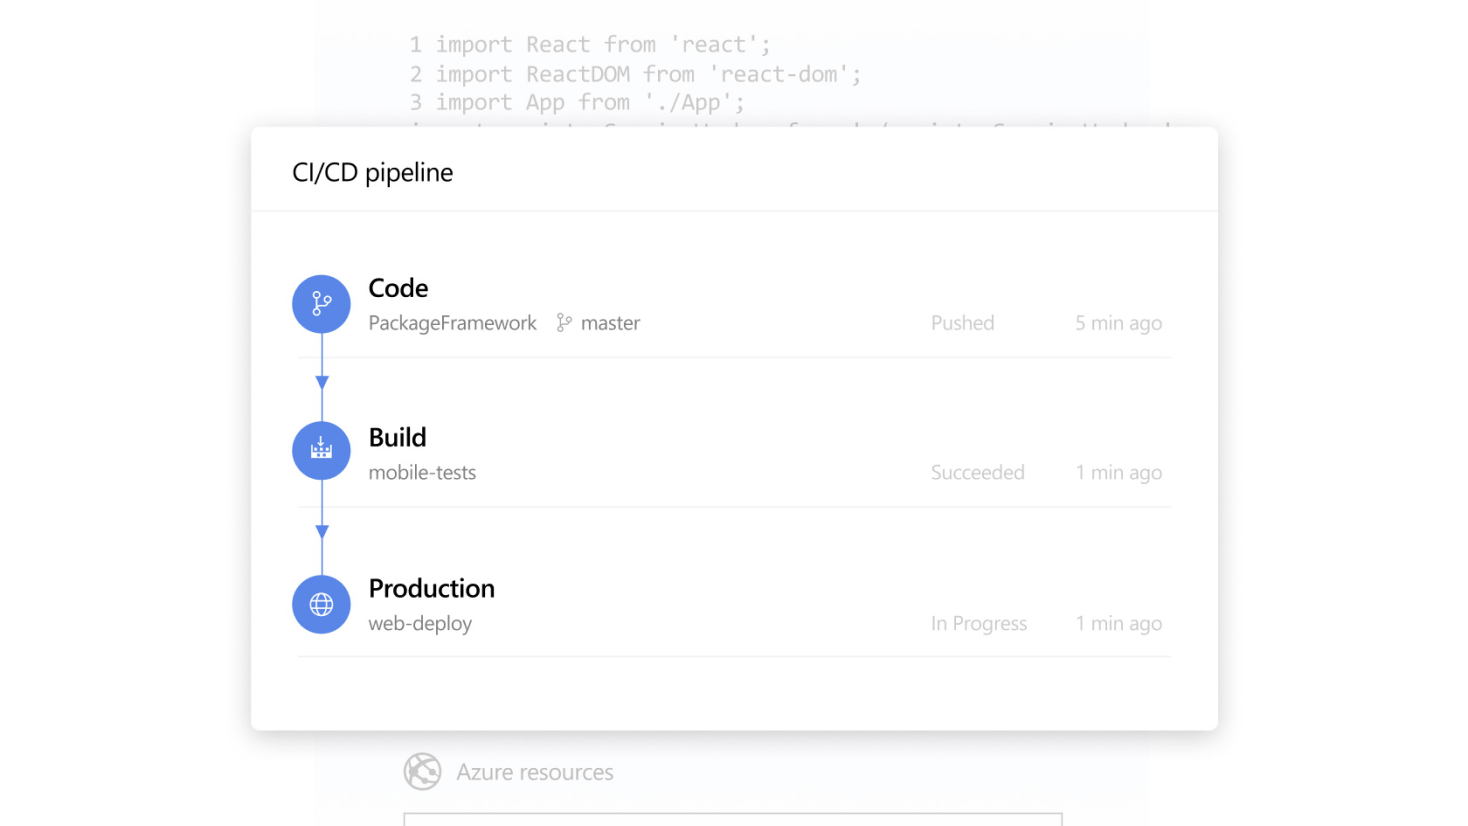Click the Production stage globe icon
Image resolution: width=1468 pixels, height=826 pixels.
pos(321,604)
